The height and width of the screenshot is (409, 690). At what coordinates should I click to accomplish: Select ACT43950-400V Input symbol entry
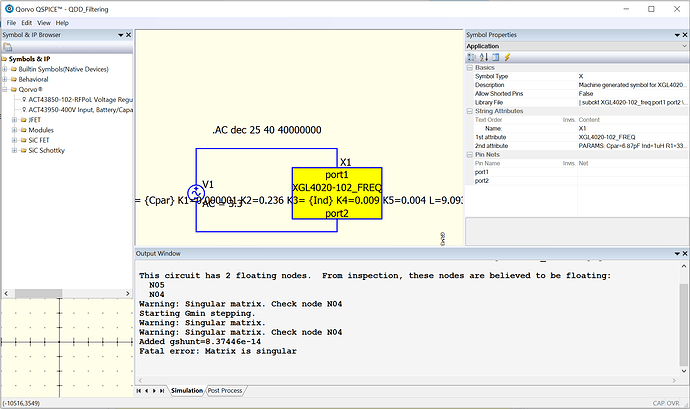(x=80, y=110)
